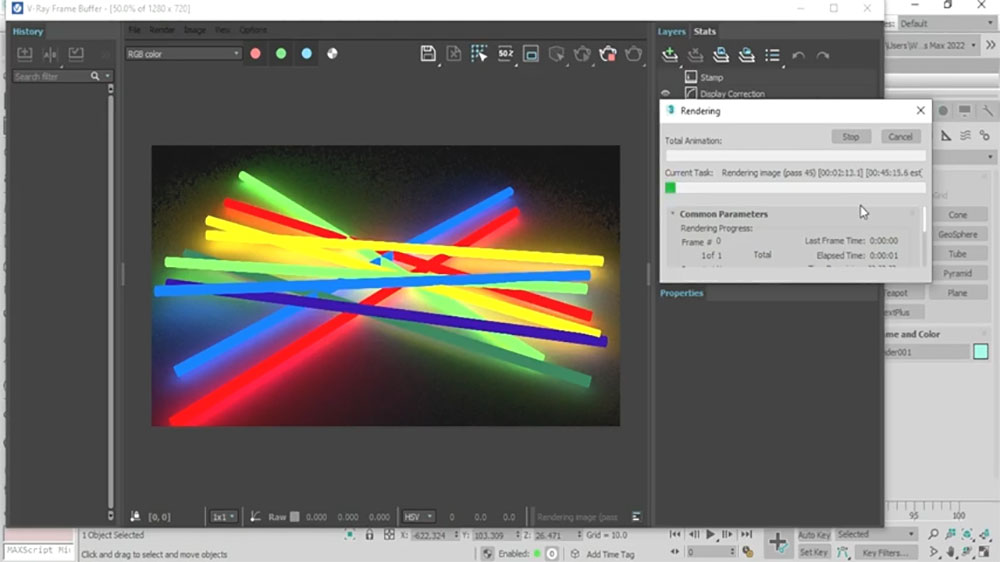This screenshot has height=562, width=1000.
Task: Select the Stamp layer
Action: (711, 77)
